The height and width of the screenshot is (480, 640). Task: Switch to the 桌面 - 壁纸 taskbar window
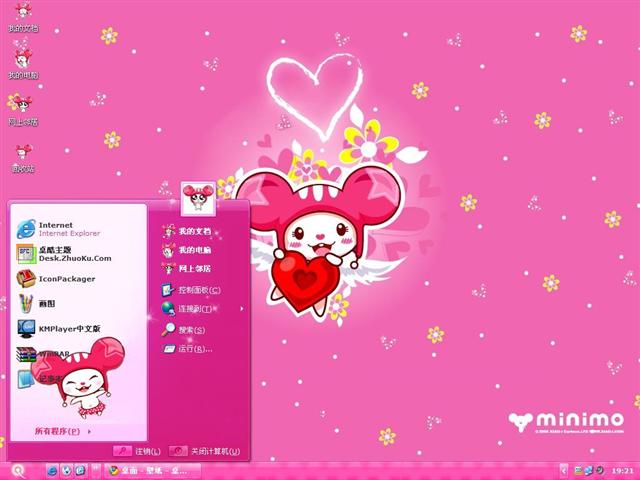(x=153, y=471)
